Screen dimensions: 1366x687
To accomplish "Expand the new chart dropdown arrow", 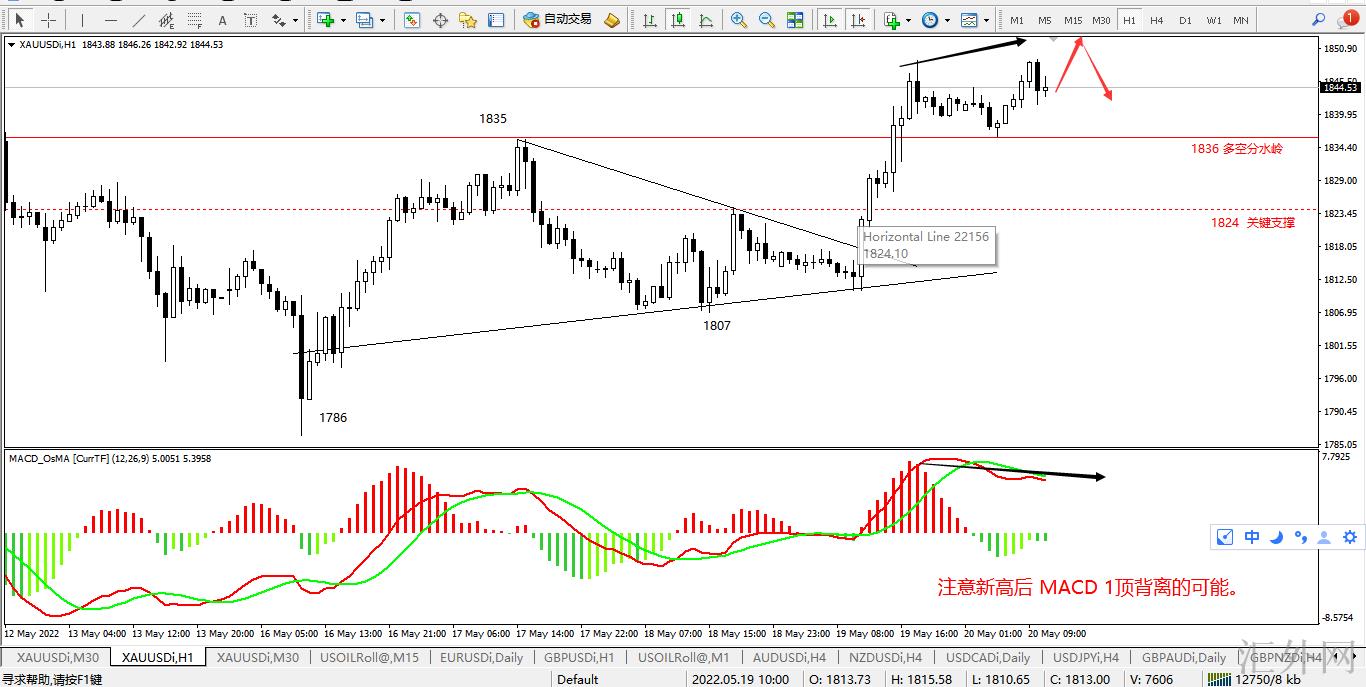I will (343, 20).
